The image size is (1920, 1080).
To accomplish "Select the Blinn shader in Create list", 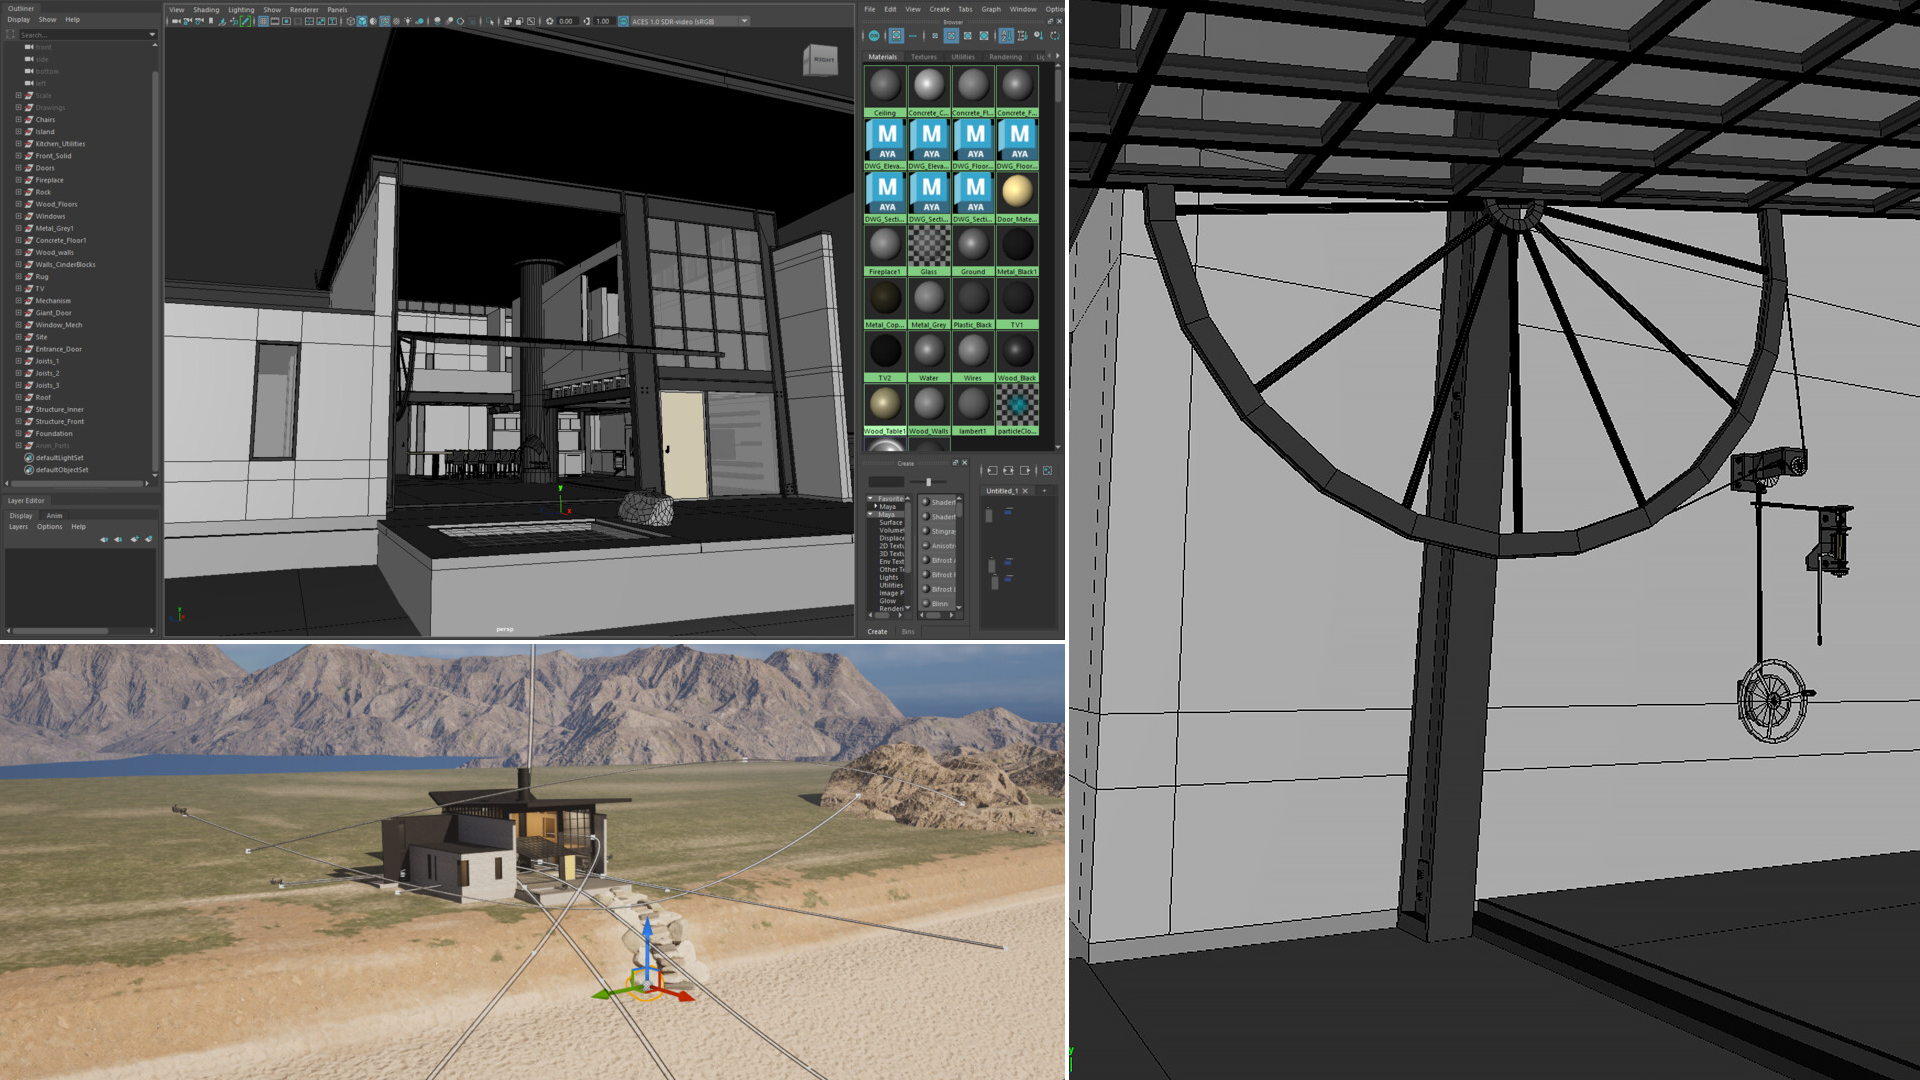I will point(940,604).
